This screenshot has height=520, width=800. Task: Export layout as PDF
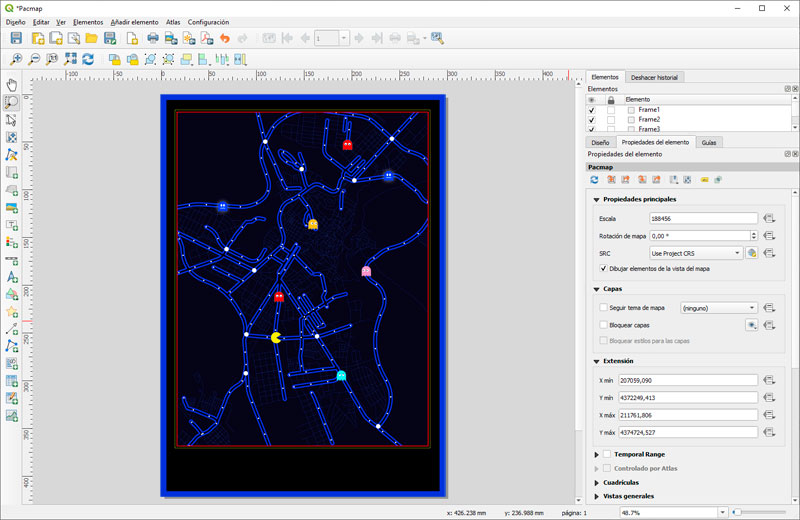pyautogui.click(x=207, y=38)
